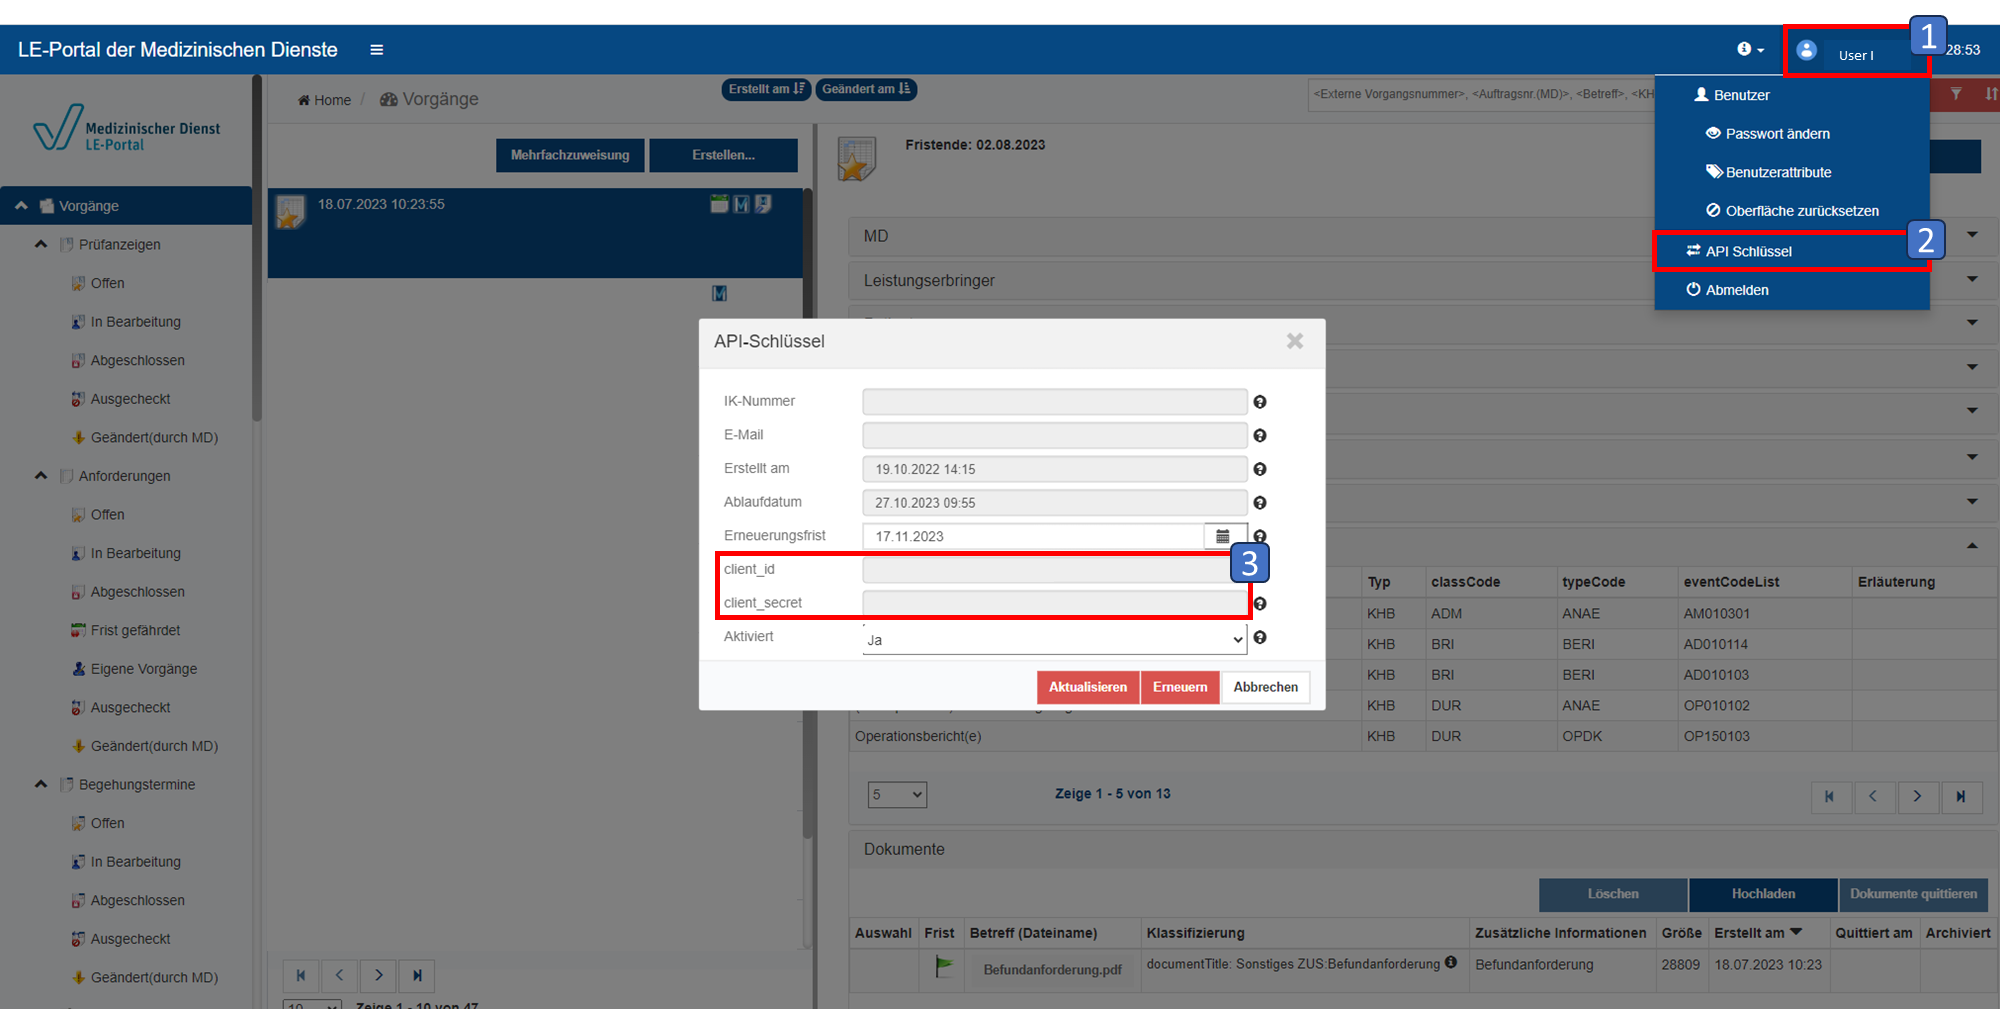The width and height of the screenshot is (2000, 1009).
Task: Expand the MD section arrow
Action: (1972, 235)
